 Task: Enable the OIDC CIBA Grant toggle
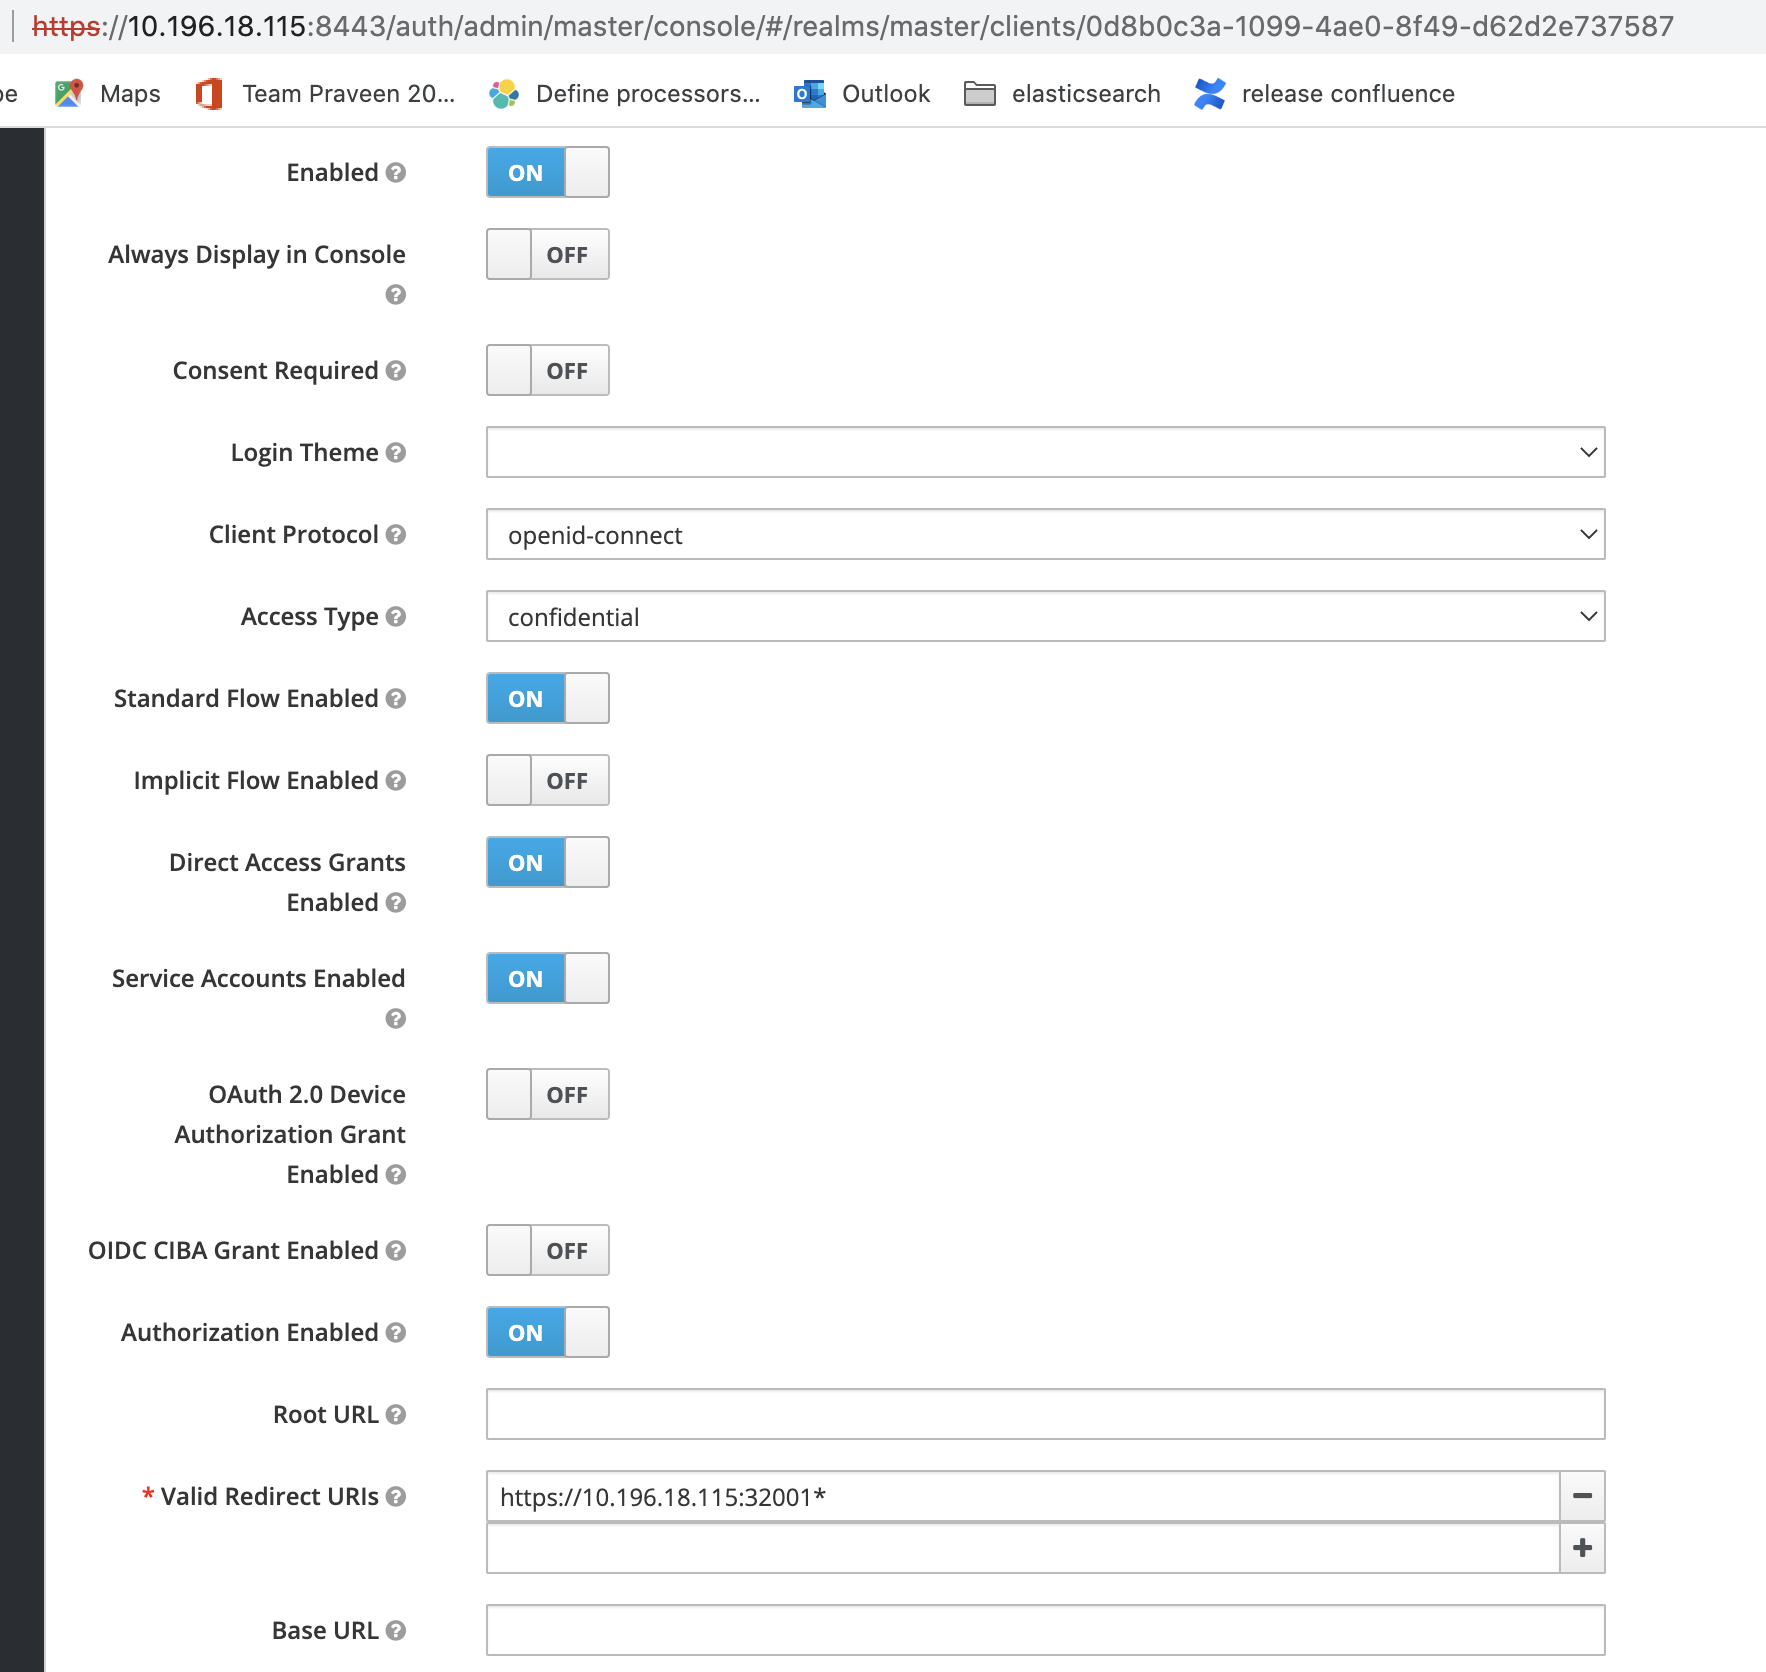(547, 1251)
